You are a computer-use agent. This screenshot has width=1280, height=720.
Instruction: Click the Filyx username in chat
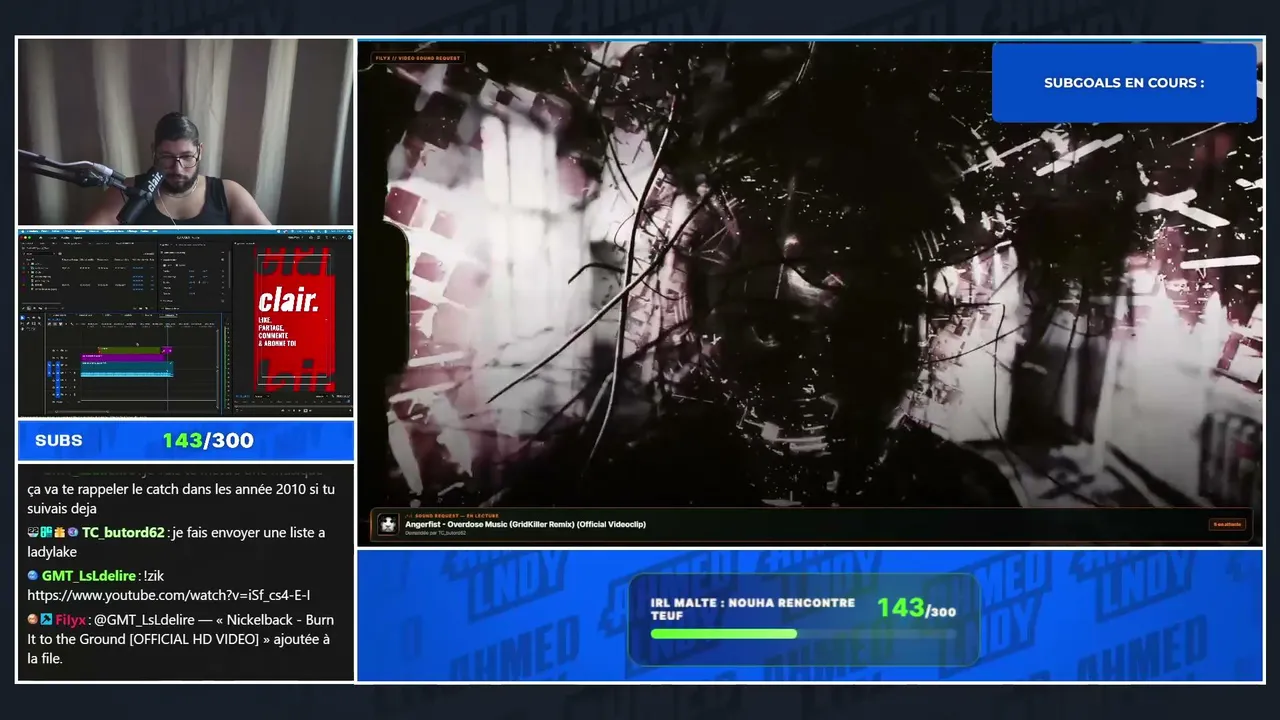[x=71, y=620]
